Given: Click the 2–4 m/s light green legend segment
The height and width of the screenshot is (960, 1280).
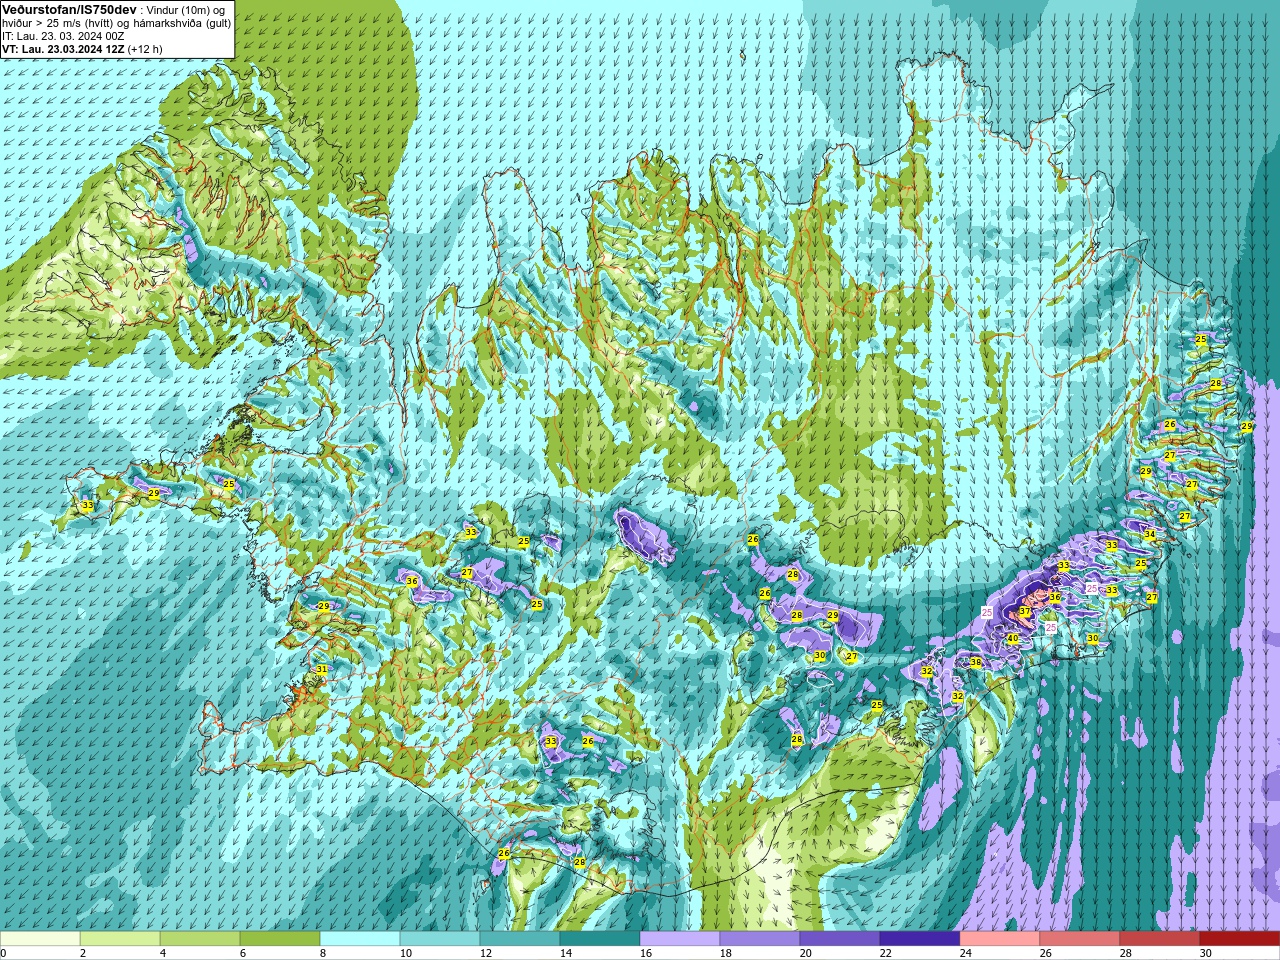Looking at the screenshot, I should point(120,939).
